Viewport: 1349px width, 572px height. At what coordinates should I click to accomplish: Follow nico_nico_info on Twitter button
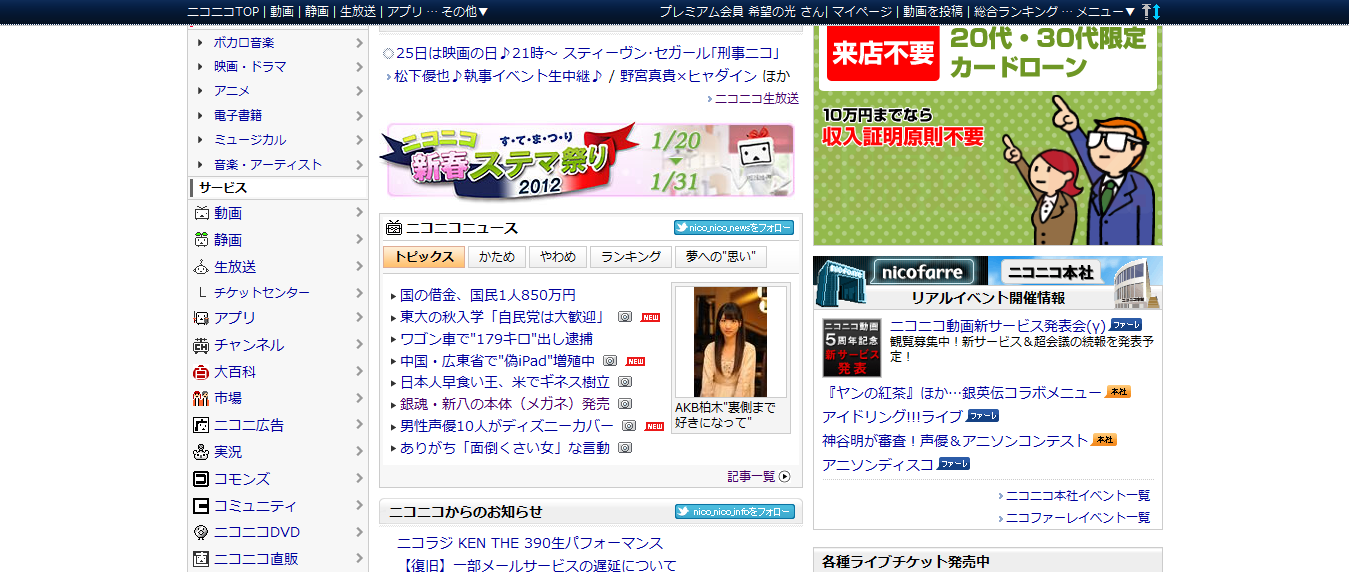coord(735,512)
